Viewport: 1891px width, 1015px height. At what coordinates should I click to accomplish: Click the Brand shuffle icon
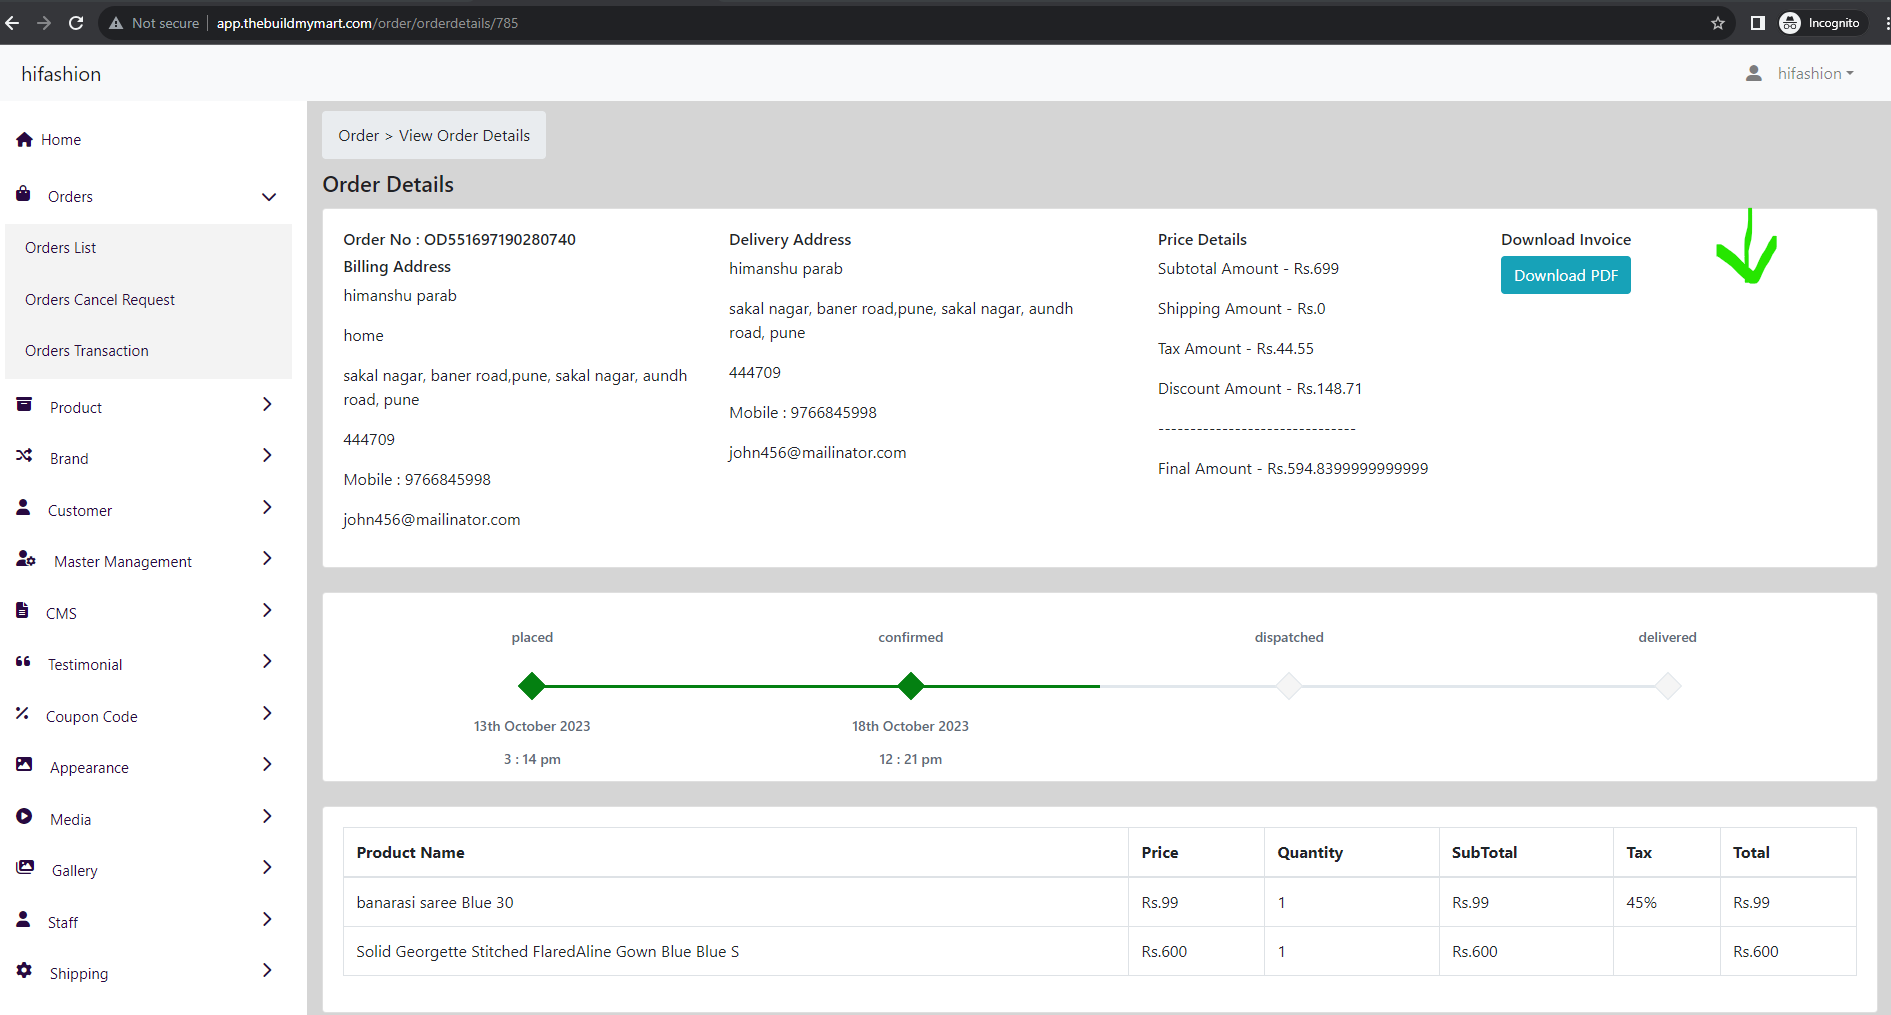tap(24, 456)
